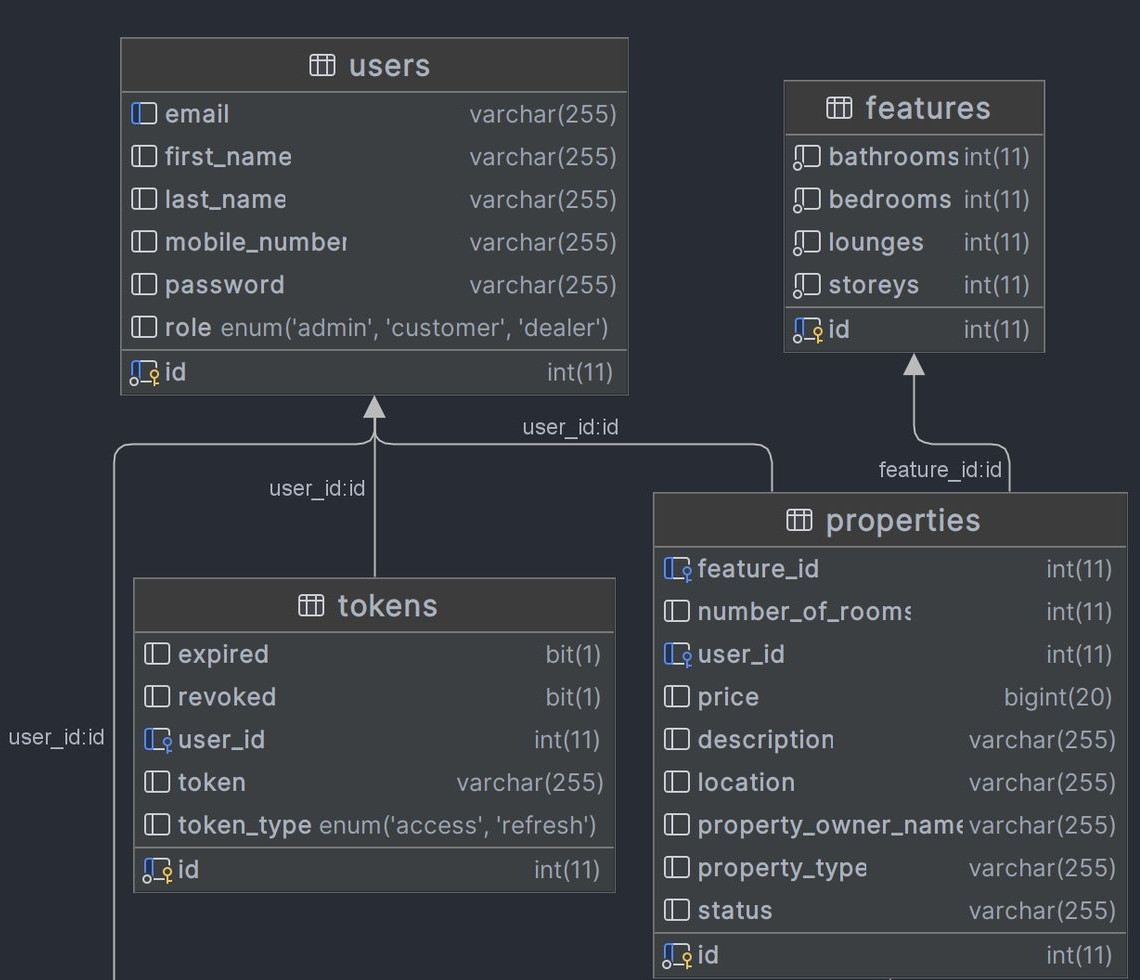Click the arrowhead pointing into features table
The height and width of the screenshot is (980, 1140).
tap(914, 365)
